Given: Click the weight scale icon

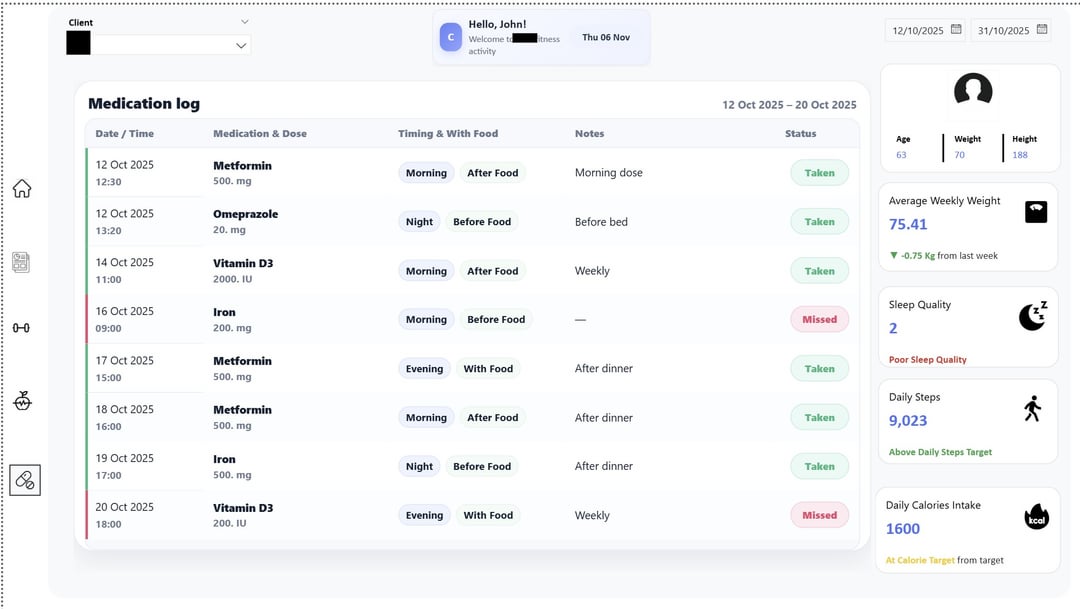Looking at the screenshot, I should [x=1036, y=212].
